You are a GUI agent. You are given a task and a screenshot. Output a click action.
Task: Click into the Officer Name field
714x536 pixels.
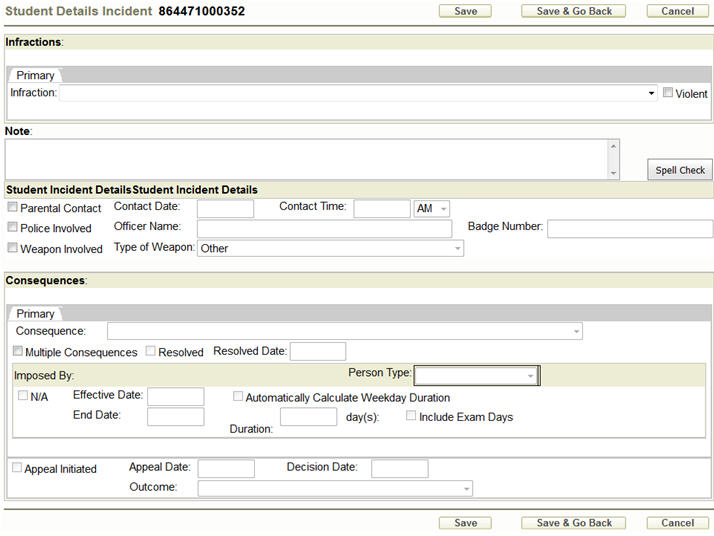[324, 228]
